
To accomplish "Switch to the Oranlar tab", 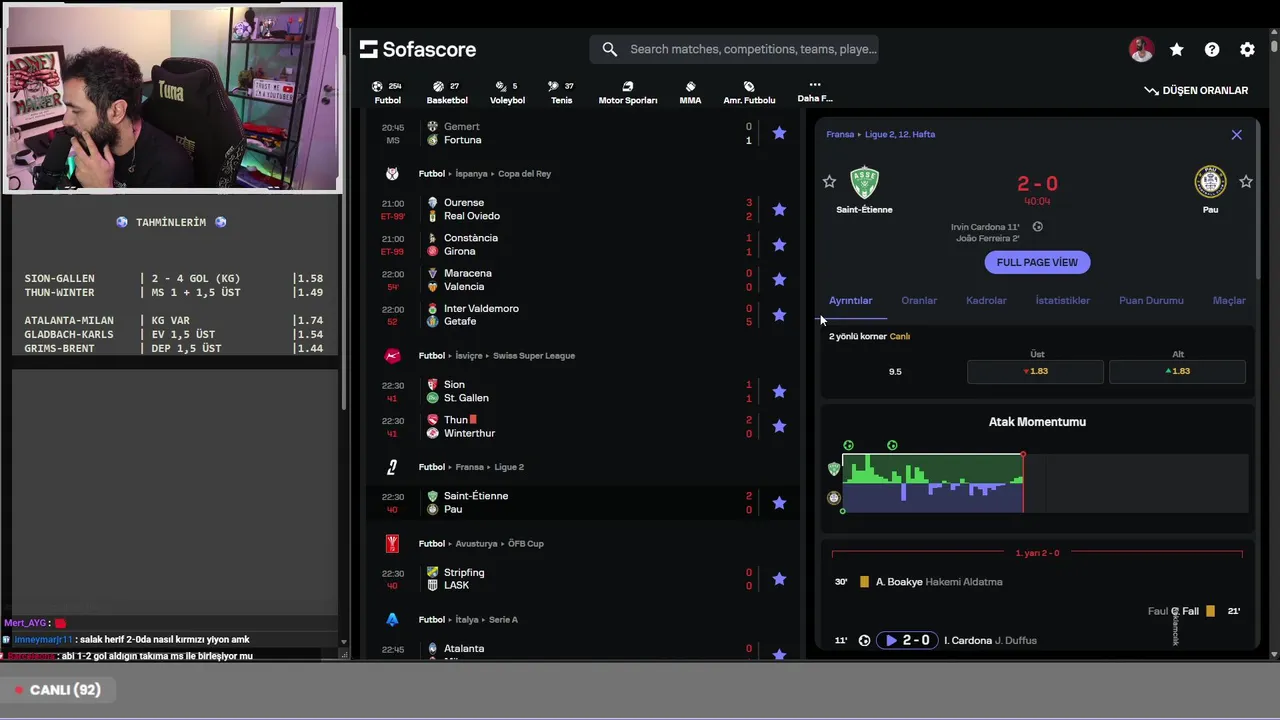I will click(x=919, y=300).
